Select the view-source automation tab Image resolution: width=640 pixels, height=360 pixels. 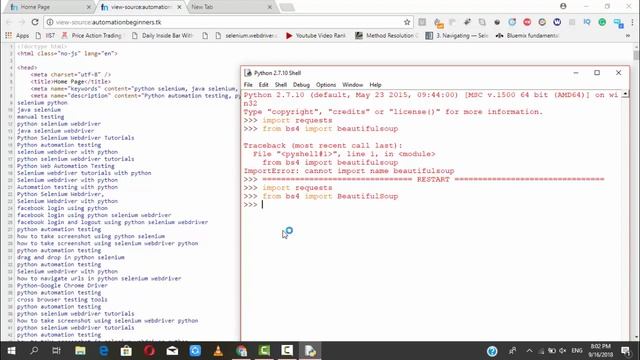coord(141,7)
